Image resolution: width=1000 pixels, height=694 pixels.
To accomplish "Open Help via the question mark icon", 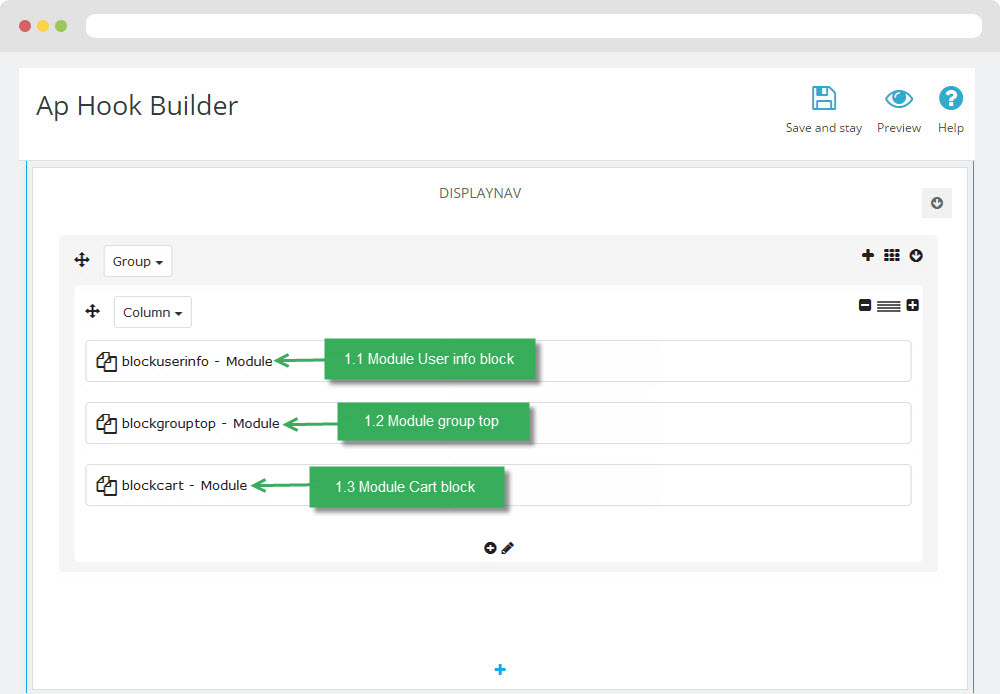I will pos(950,98).
